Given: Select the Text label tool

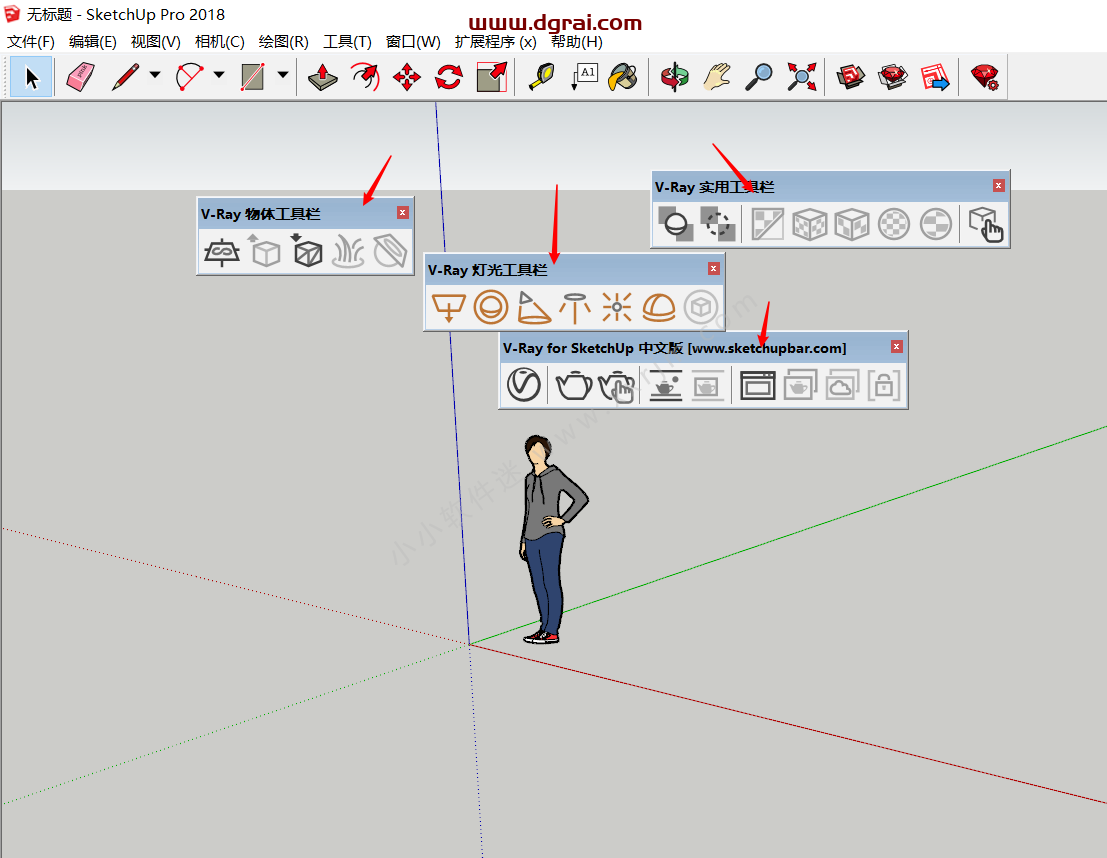Looking at the screenshot, I should point(585,77).
